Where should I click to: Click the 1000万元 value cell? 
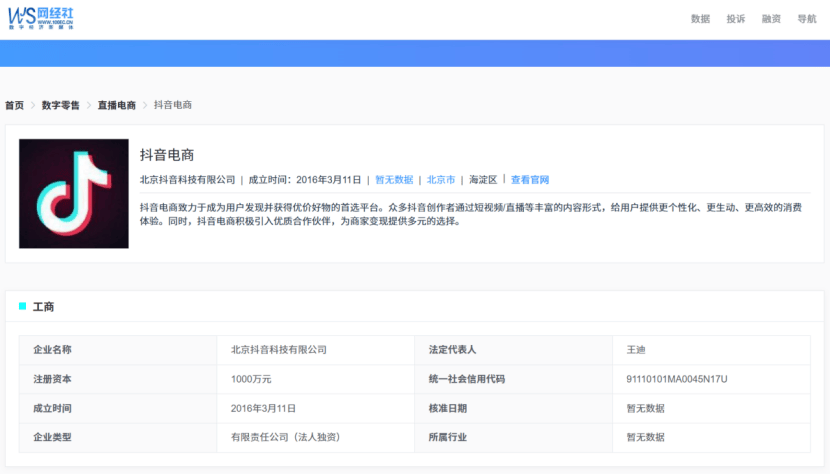[x=315, y=379]
